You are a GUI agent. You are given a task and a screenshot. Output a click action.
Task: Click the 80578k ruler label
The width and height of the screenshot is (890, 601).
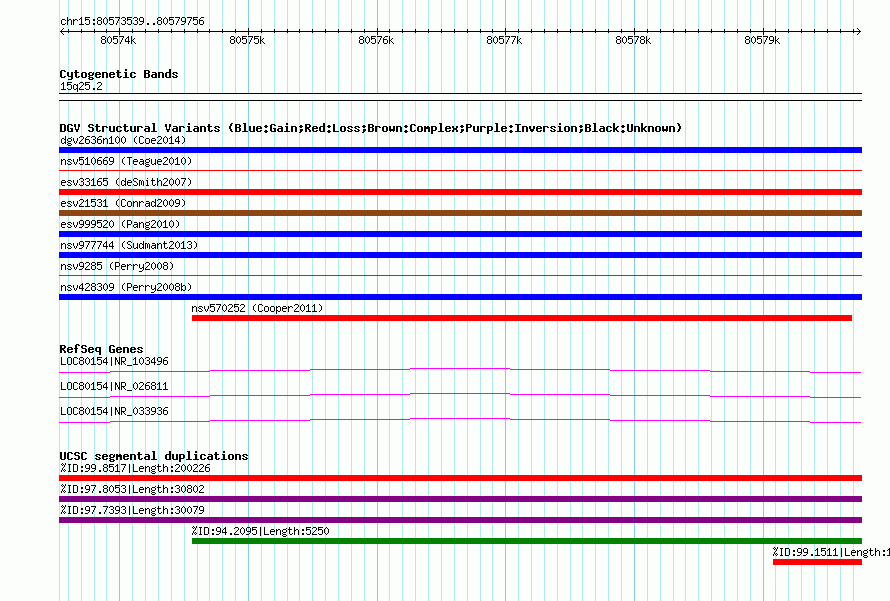(633, 40)
